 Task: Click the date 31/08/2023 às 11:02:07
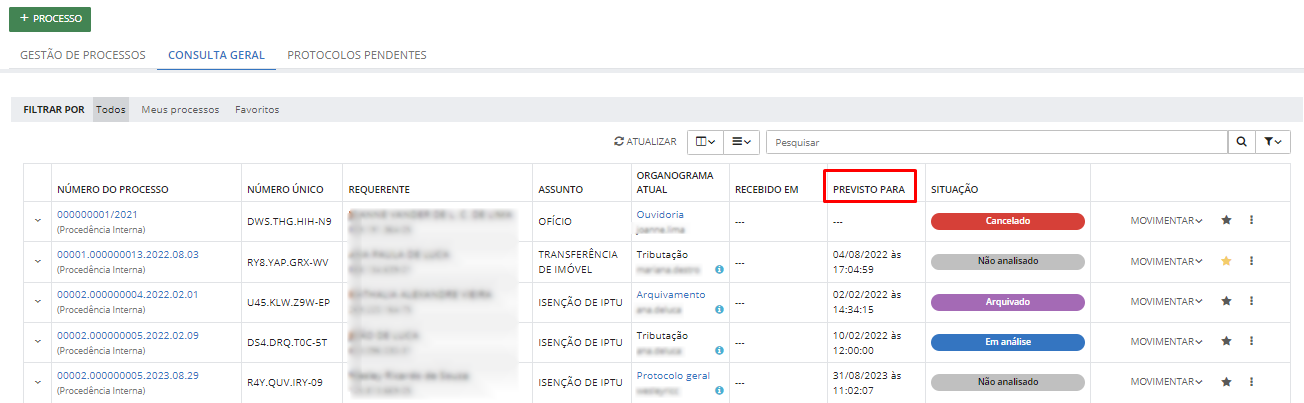click(867, 382)
